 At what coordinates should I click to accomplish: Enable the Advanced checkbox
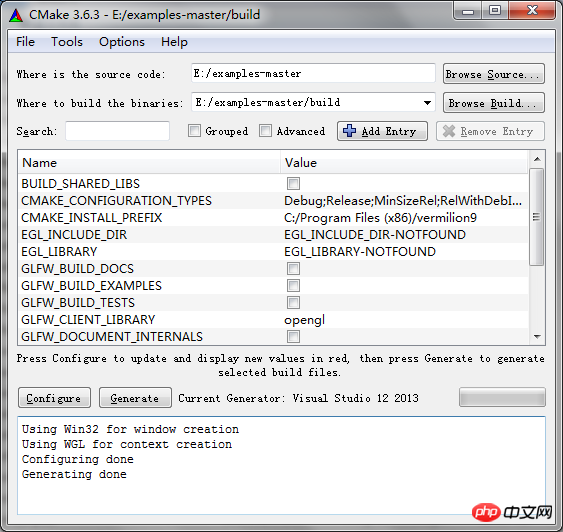click(x=265, y=131)
